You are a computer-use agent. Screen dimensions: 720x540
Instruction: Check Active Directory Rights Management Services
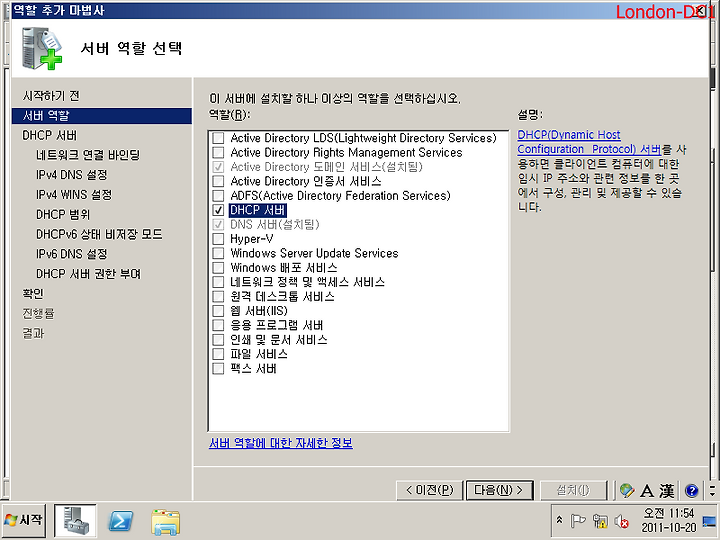[x=218, y=152]
